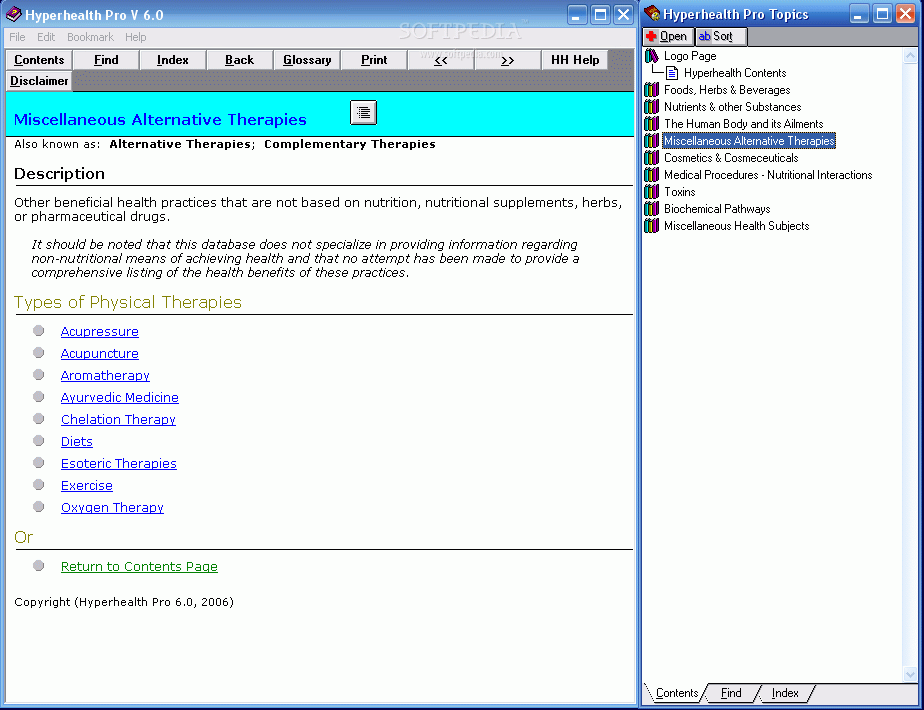This screenshot has width=924, height=710.
Task: Open the File menu
Action: coord(17,37)
